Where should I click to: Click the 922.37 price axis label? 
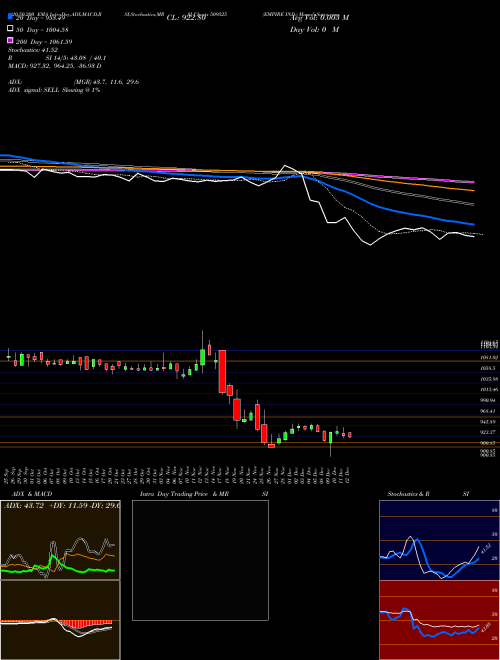pyautogui.click(x=488, y=432)
